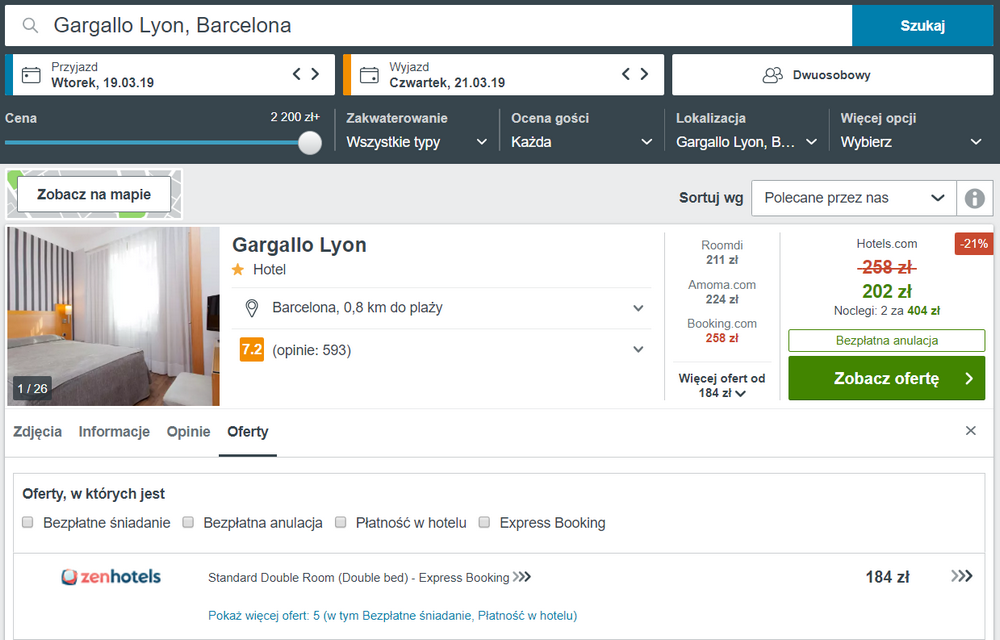1000x640 pixels.
Task: Open Ocena gości dropdown
Action: tap(581, 142)
